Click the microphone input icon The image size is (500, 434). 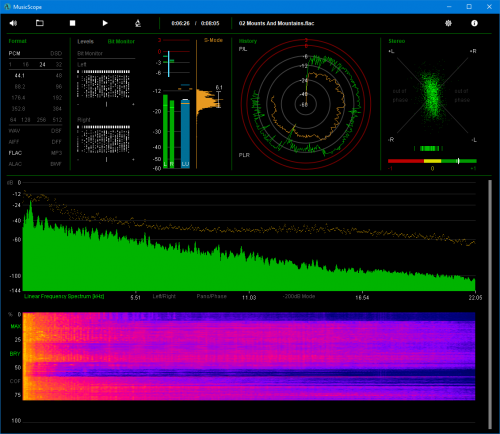click(138, 23)
